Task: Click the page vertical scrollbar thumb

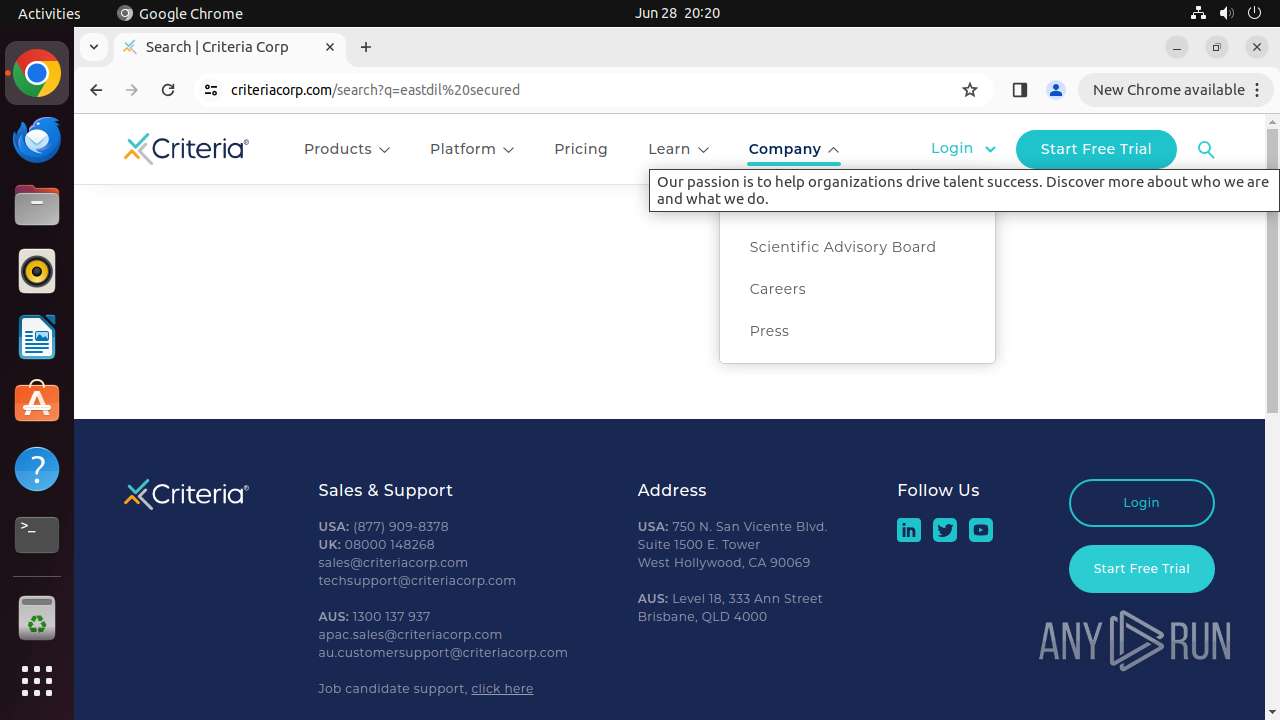Action: pos(1272,270)
